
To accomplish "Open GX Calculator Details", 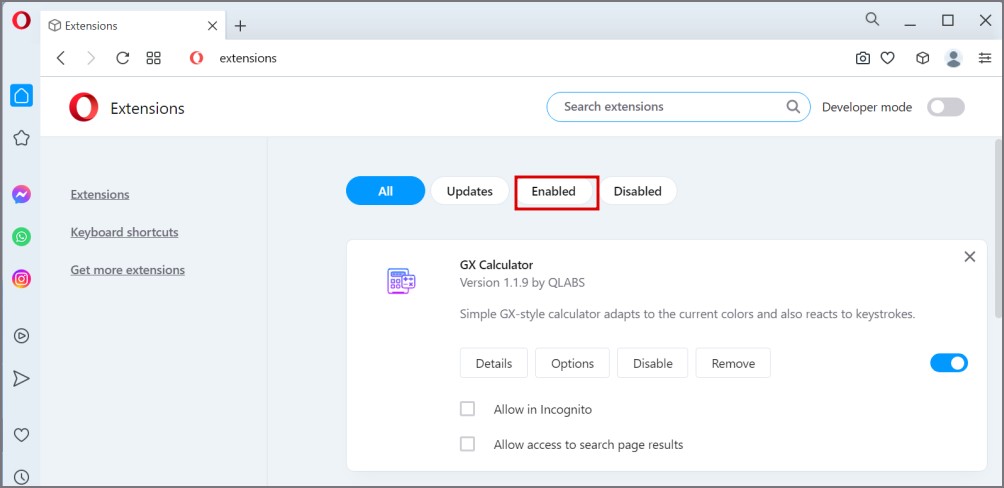I will (x=494, y=363).
